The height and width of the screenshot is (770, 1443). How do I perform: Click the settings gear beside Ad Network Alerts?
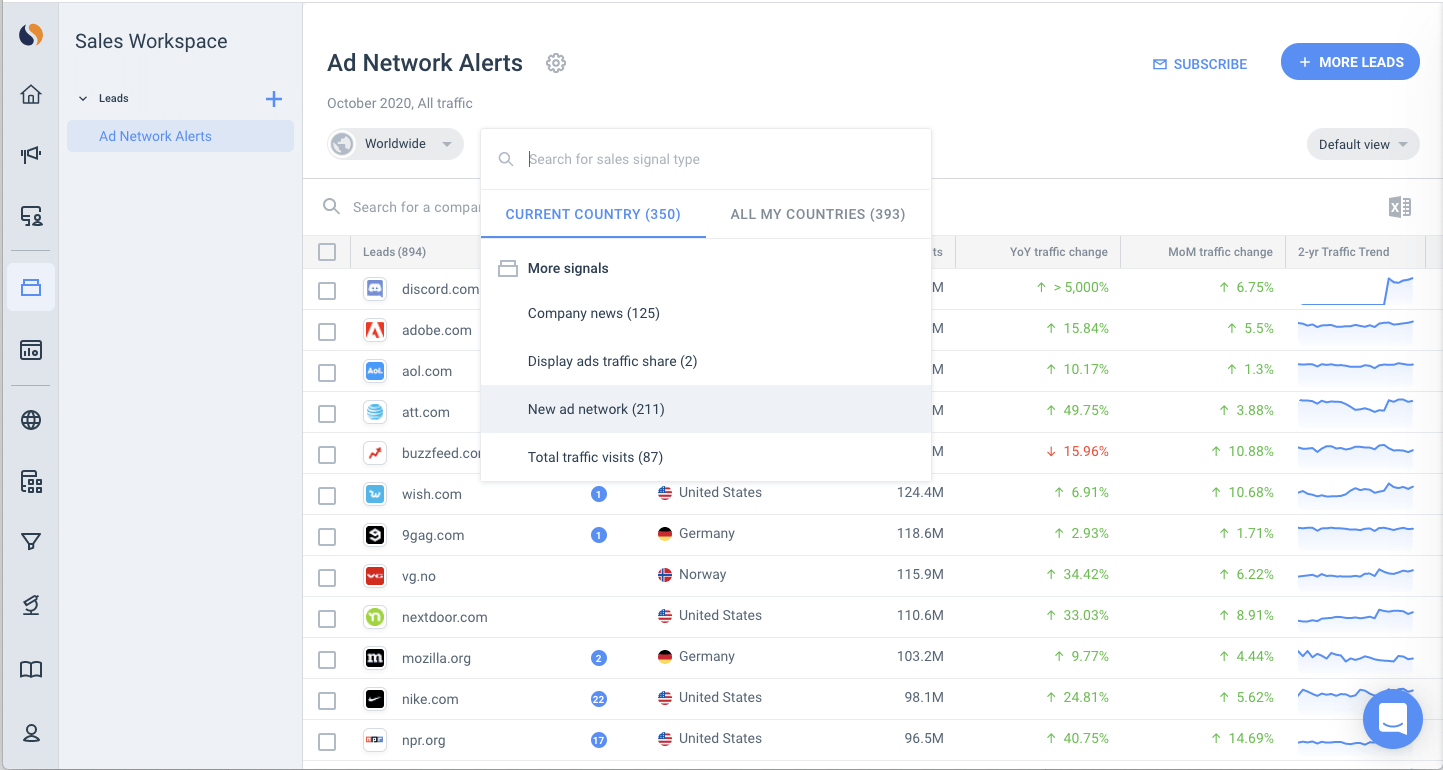coord(556,62)
